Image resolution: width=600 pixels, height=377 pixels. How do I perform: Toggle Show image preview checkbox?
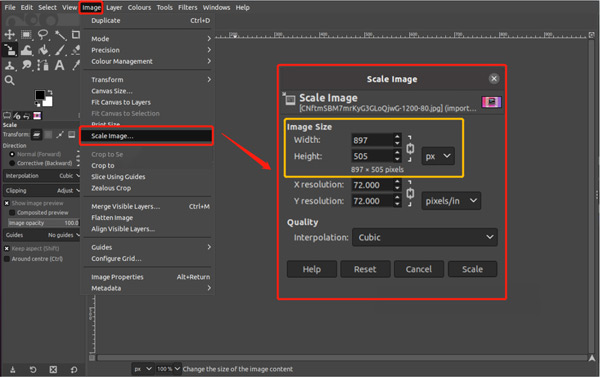[x=7, y=203]
